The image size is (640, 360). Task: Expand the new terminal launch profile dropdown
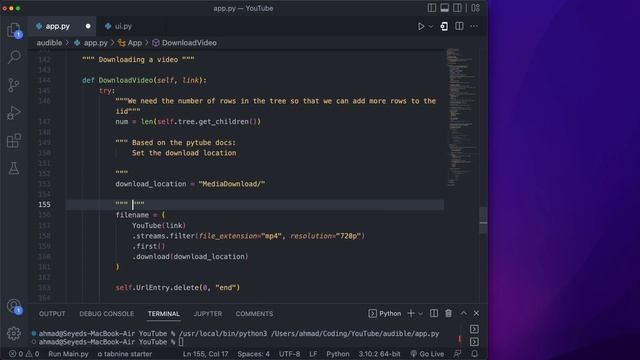click(420, 313)
